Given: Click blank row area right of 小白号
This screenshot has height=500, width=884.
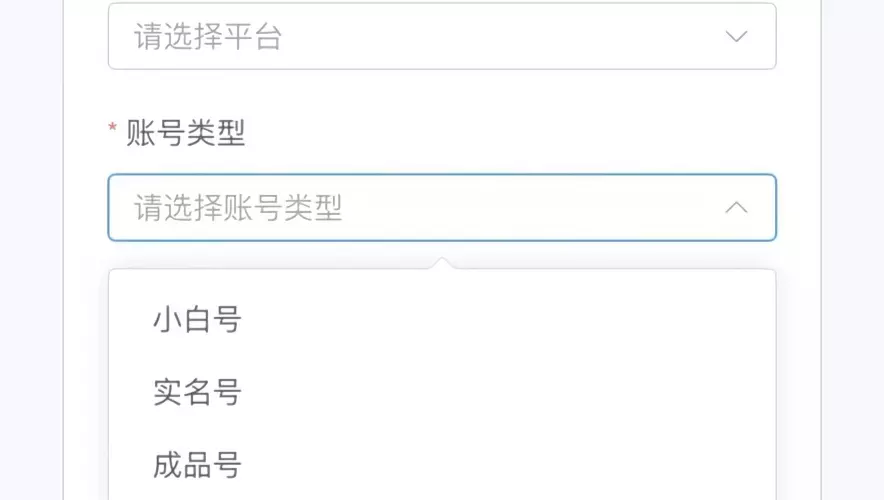Looking at the screenshot, I should 500,320.
